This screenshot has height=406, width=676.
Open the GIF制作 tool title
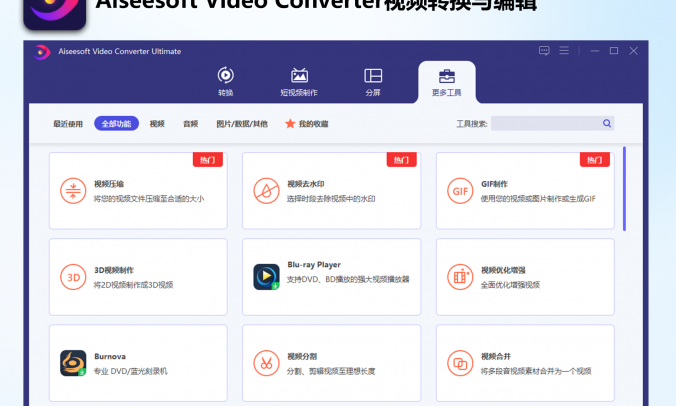[494, 184]
